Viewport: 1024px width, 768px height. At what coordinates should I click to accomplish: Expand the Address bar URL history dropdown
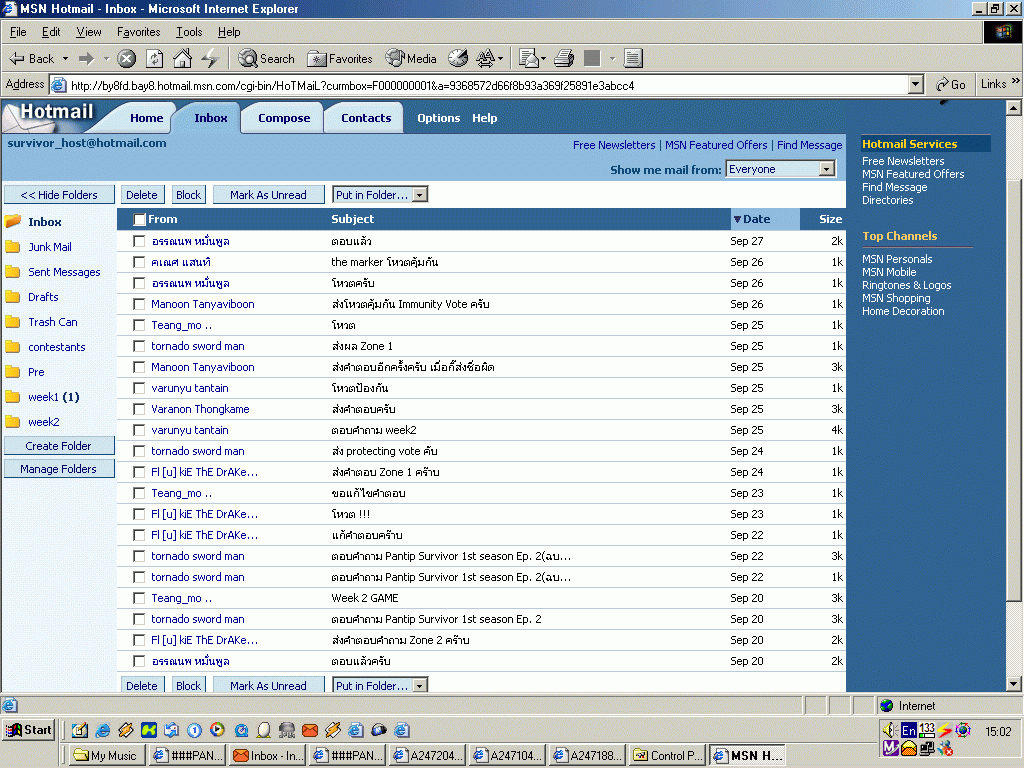[x=916, y=84]
